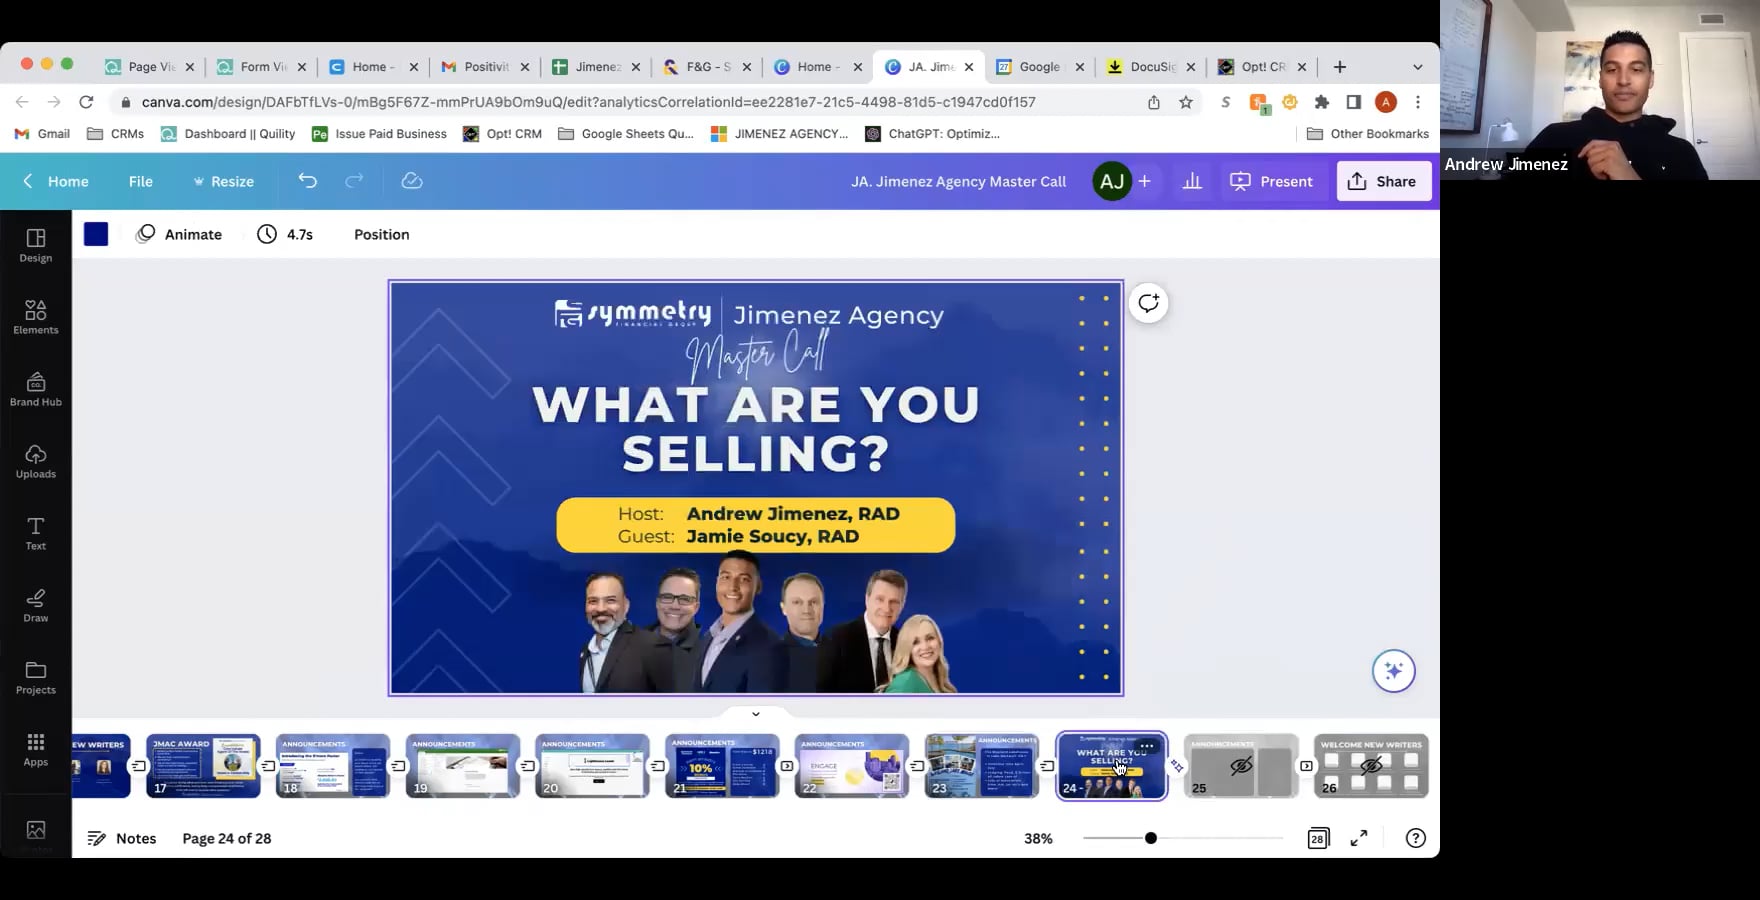
Task: Adjust the zoom slider at the bottom
Action: (x=1150, y=838)
